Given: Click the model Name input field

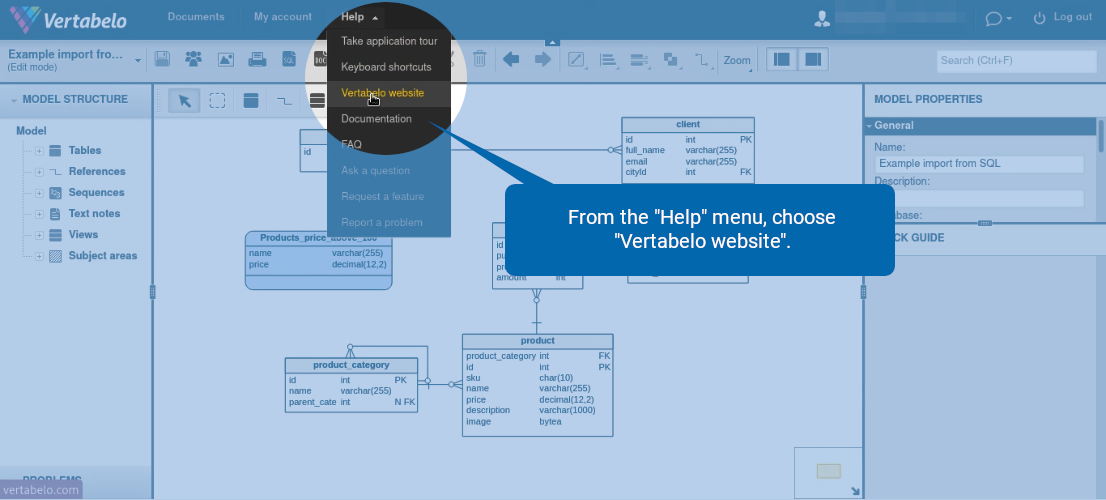Looking at the screenshot, I should coord(979,164).
